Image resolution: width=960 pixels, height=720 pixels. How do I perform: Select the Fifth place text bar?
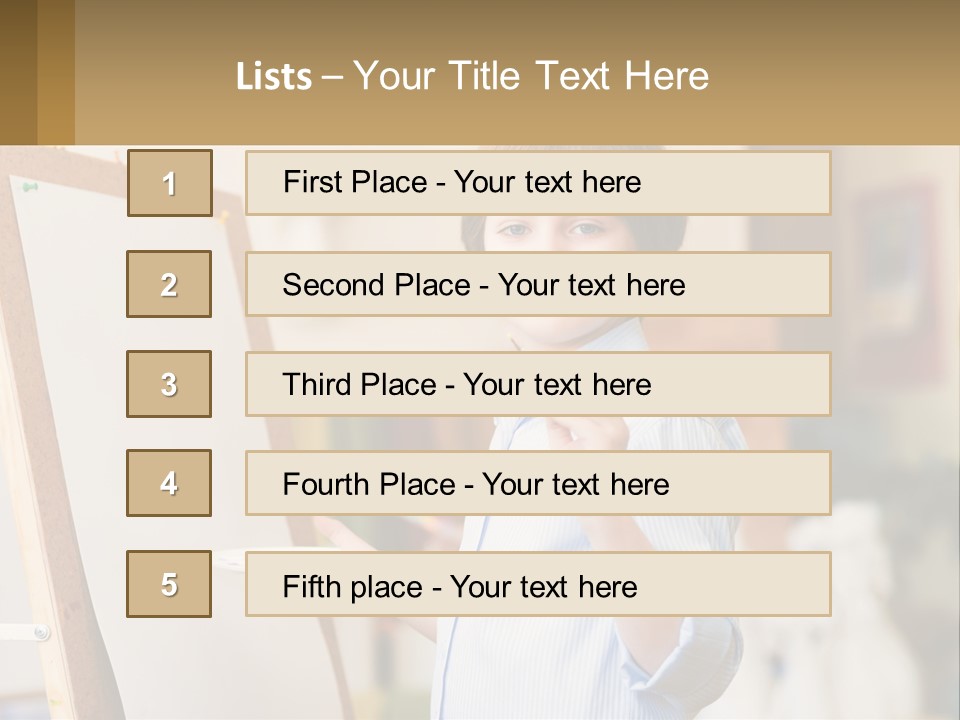(x=538, y=584)
